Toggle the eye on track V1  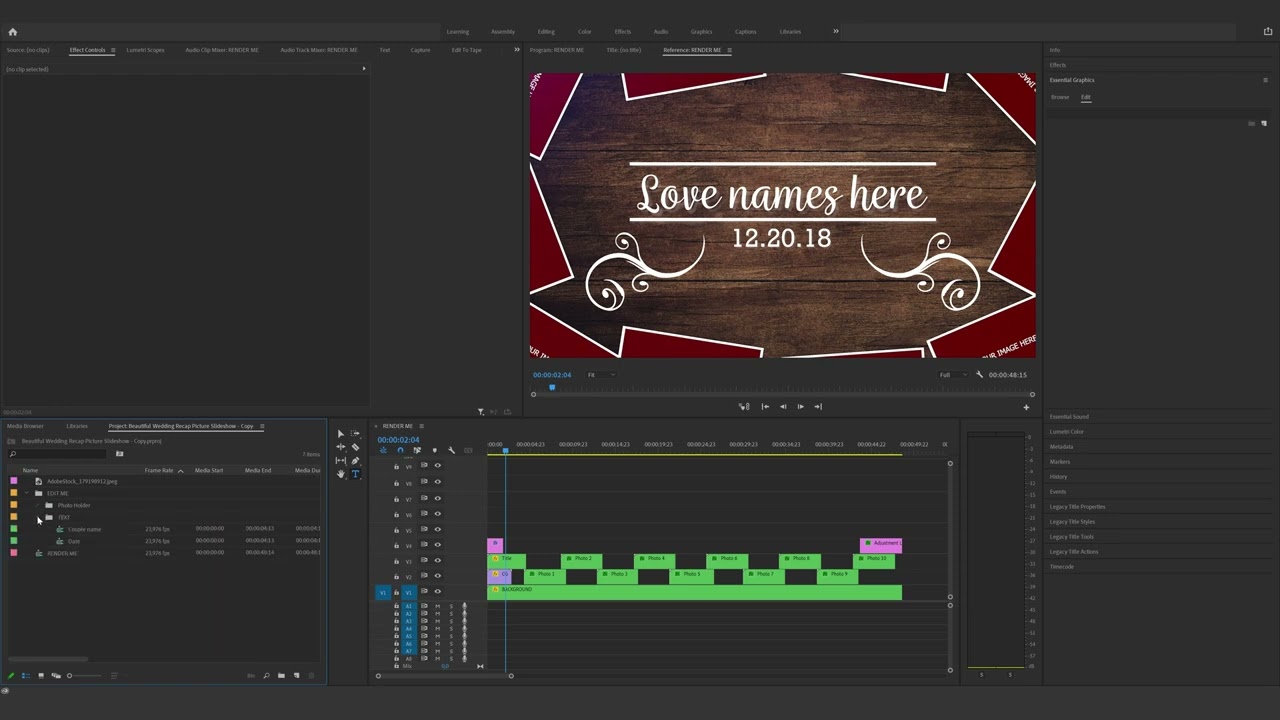(x=437, y=592)
